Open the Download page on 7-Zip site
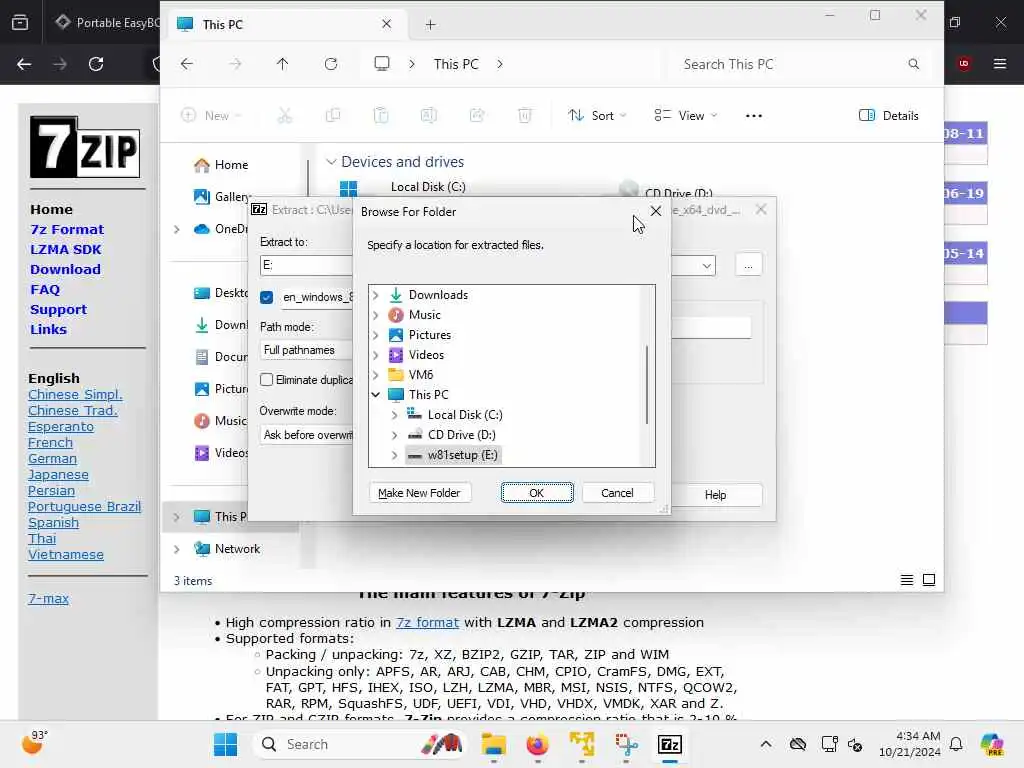 (x=65, y=270)
